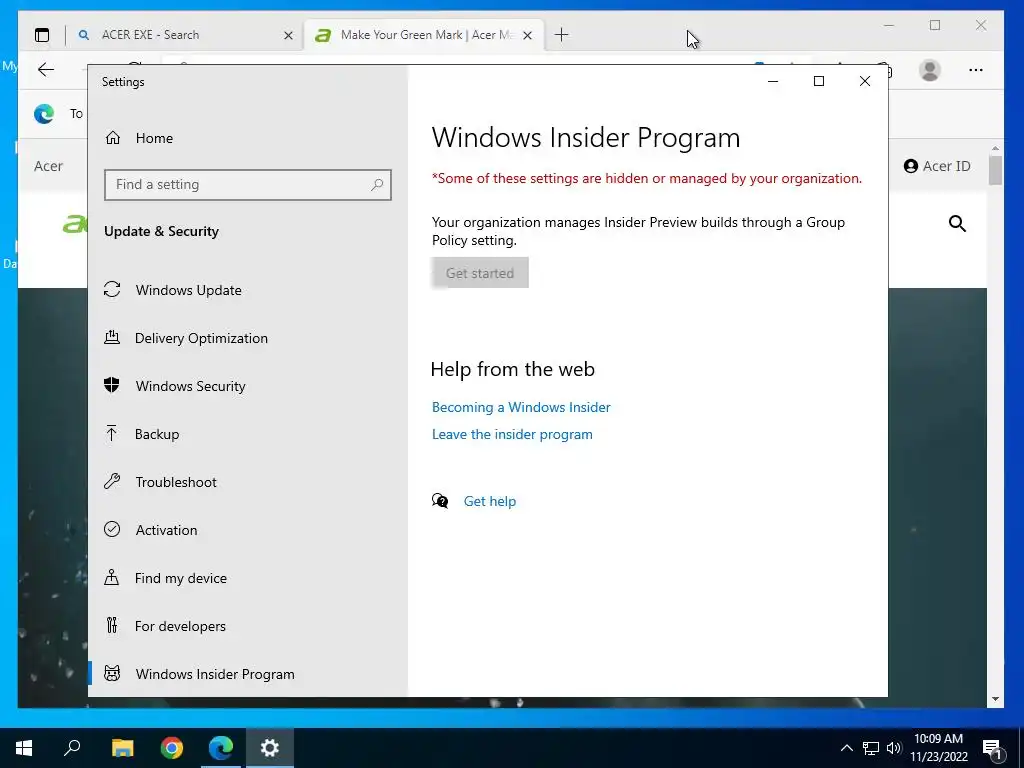Close the Make Your Green Mark tab
This screenshot has width=1024, height=768.
point(528,35)
